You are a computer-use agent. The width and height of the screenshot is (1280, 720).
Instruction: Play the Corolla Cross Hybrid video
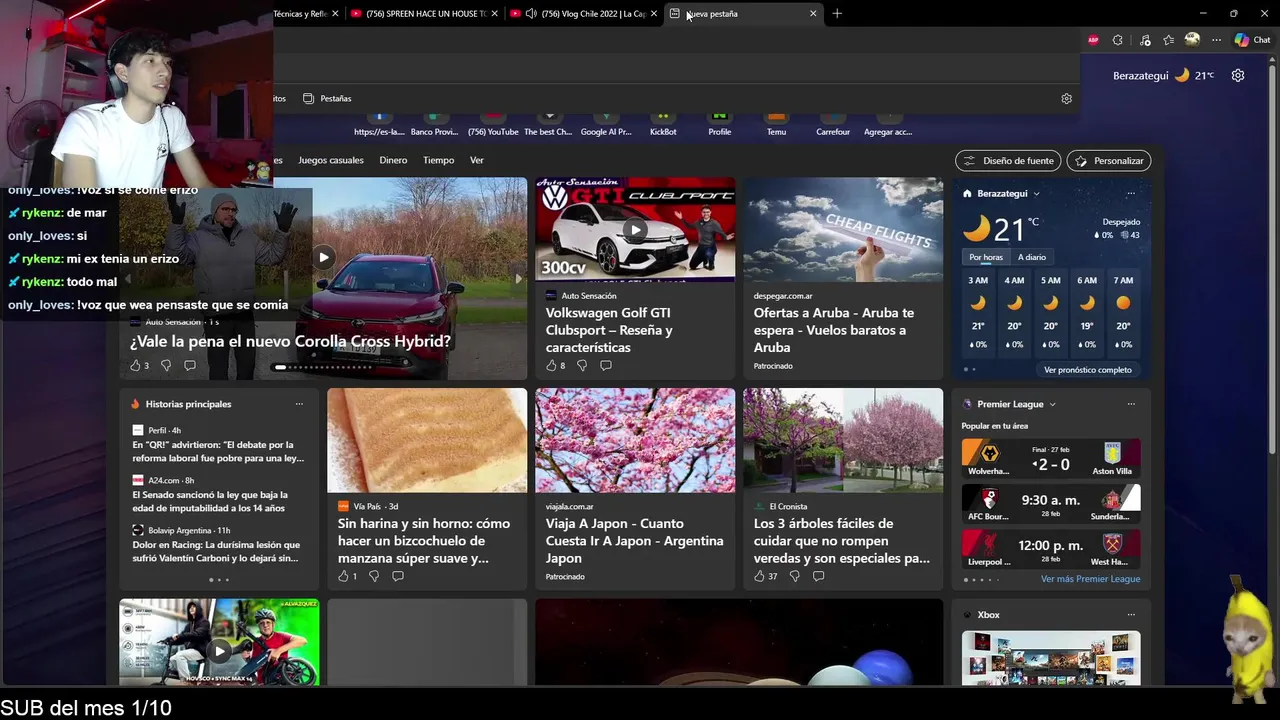(x=323, y=257)
